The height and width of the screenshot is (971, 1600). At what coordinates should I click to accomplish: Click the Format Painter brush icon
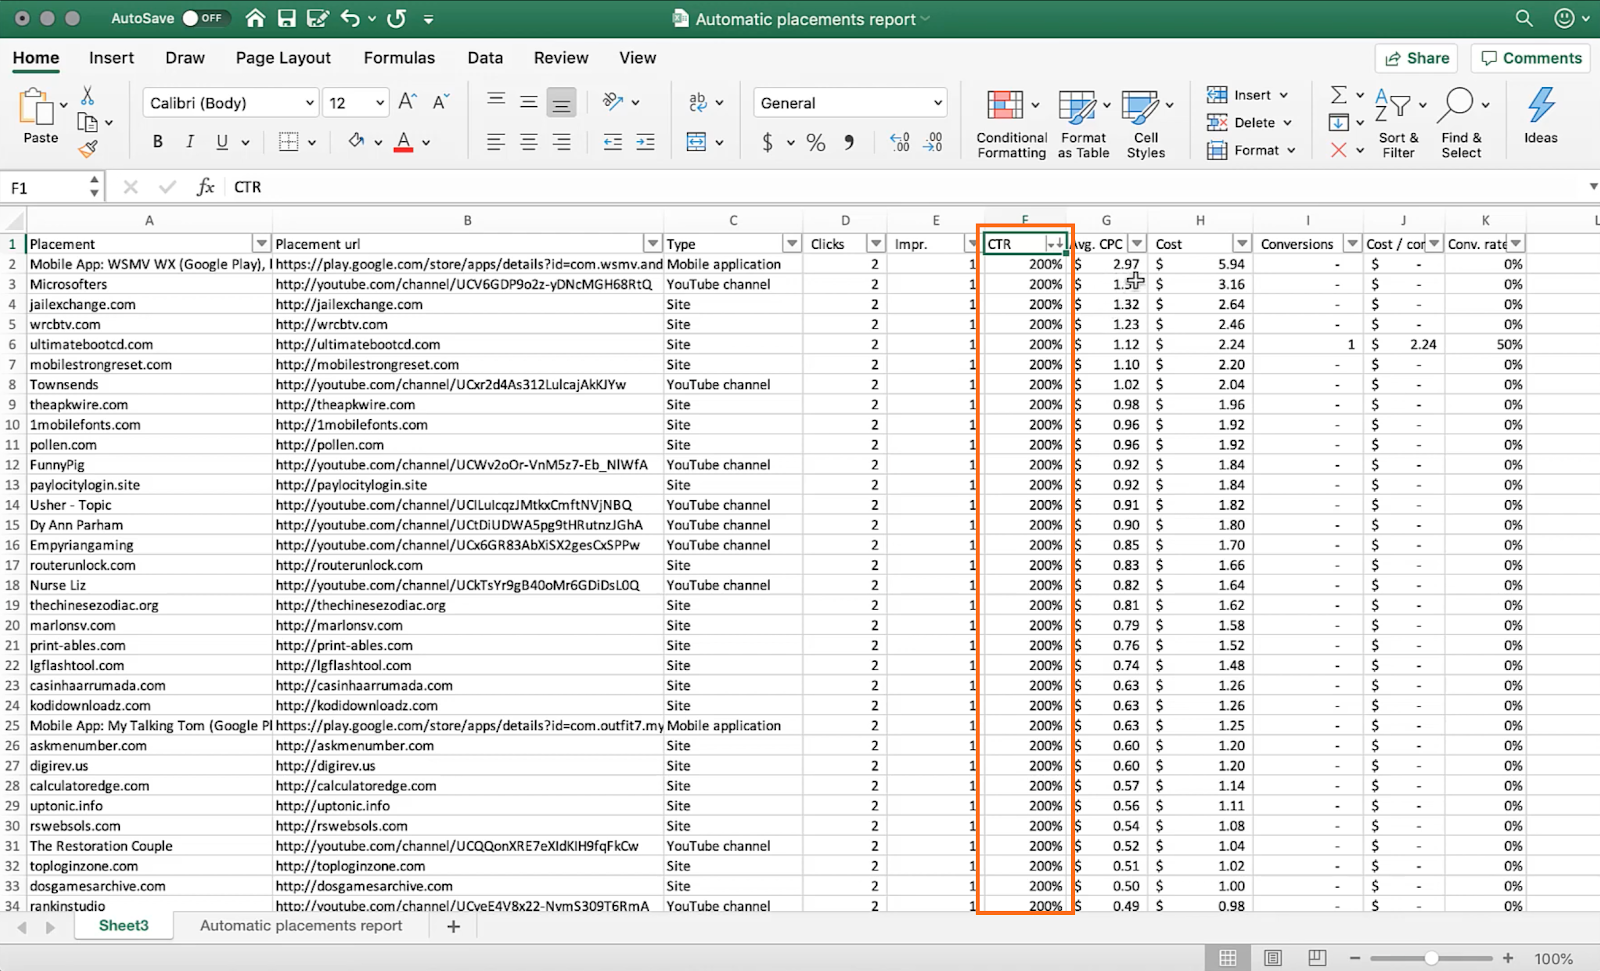(88, 150)
